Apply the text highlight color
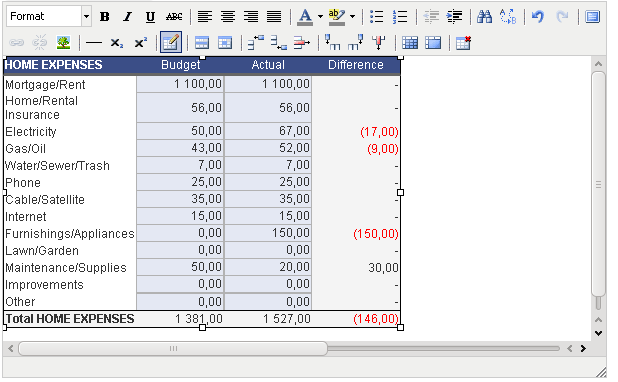The width and height of the screenshot is (618, 382). pyautogui.click(x=337, y=17)
